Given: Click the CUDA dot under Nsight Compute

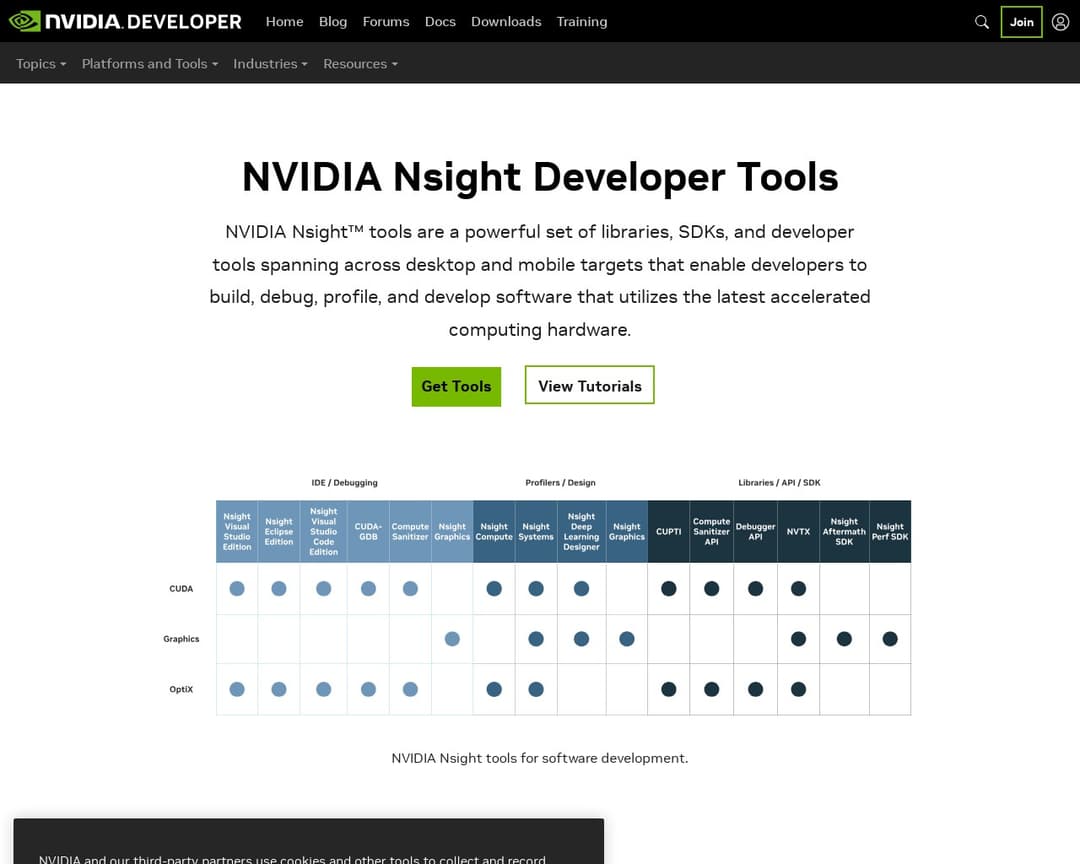Looking at the screenshot, I should 494,588.
